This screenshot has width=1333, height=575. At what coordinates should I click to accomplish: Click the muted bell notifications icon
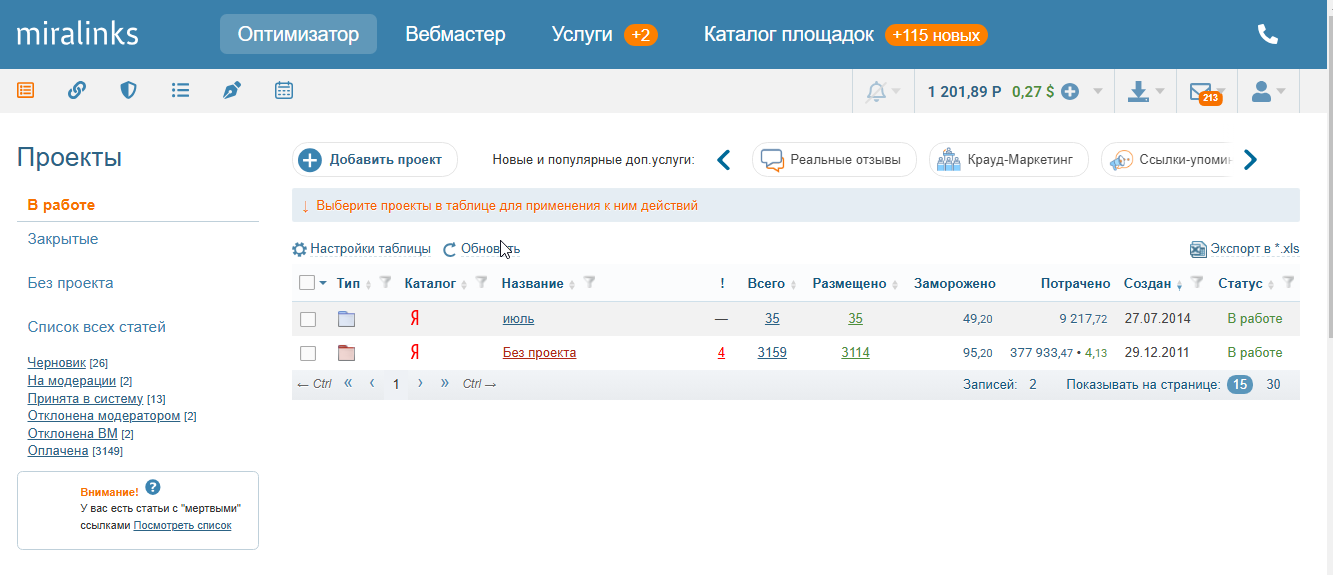click(x=876, y=91)
